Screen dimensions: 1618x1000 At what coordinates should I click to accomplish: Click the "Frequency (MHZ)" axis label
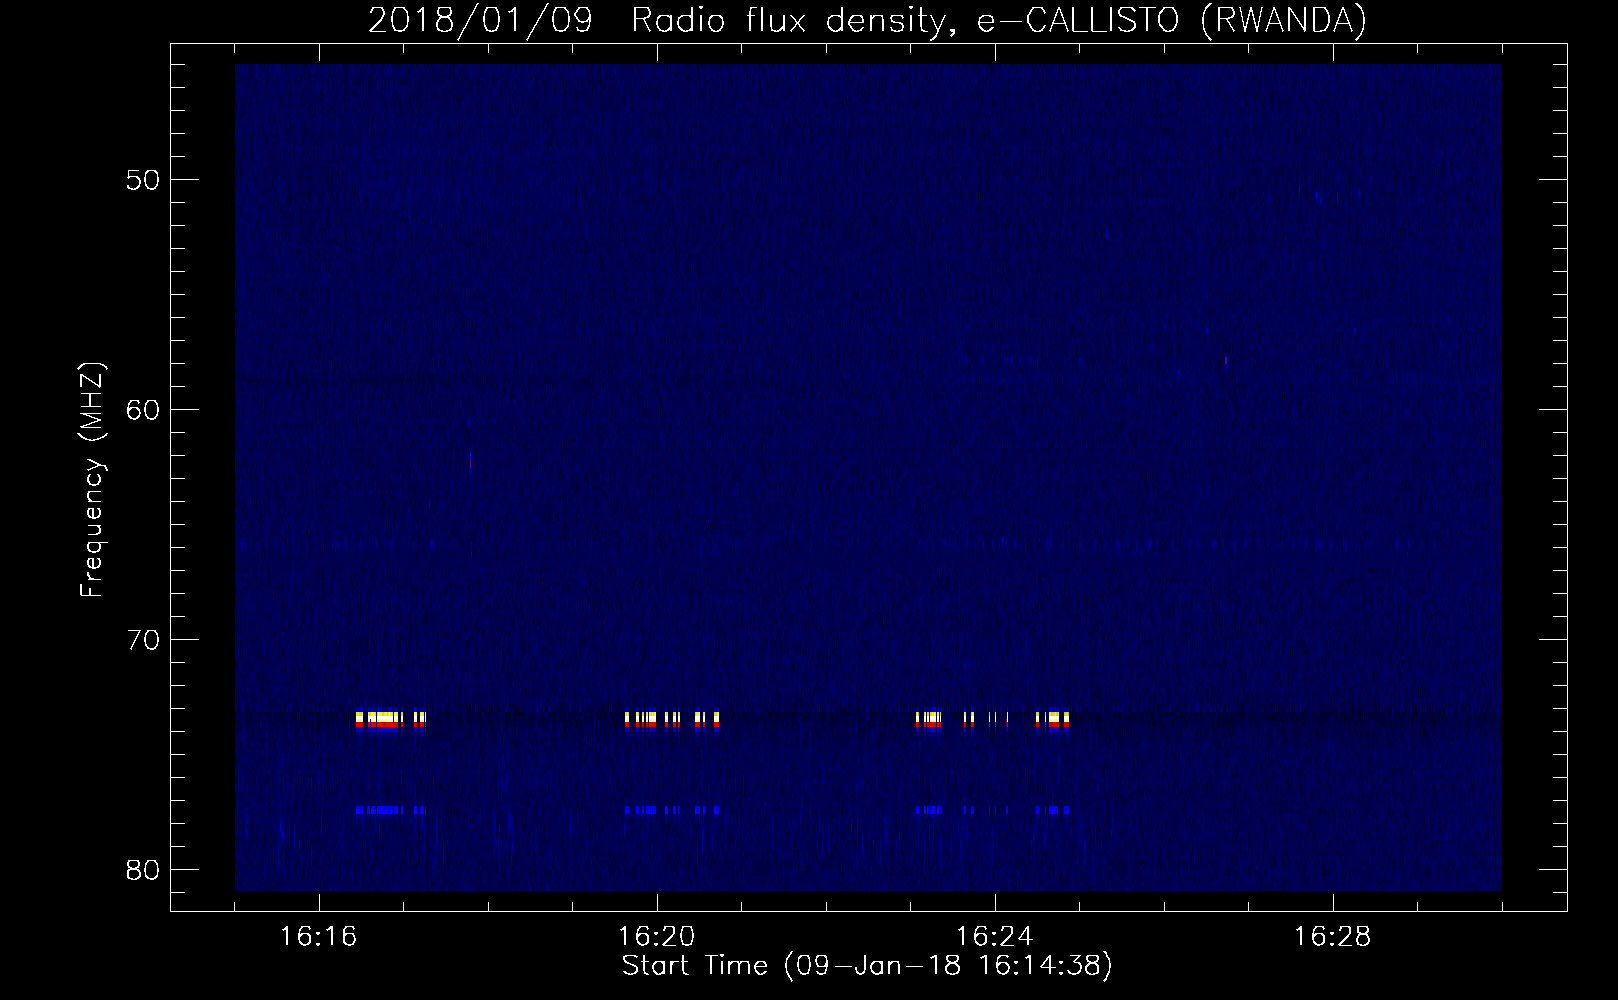point(92,480)
